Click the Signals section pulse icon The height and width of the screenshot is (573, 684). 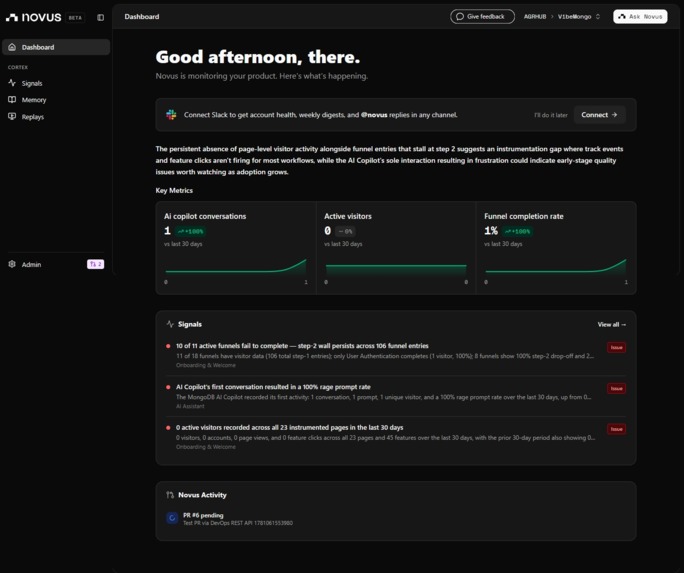click(170, 324)
